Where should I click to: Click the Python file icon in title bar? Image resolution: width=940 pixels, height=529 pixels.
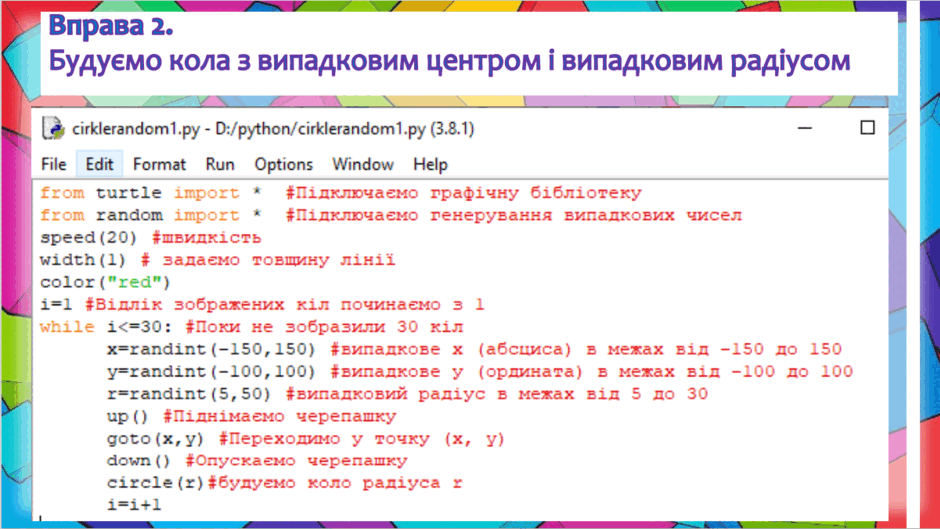pyautogui.click(x=53, y=128)
